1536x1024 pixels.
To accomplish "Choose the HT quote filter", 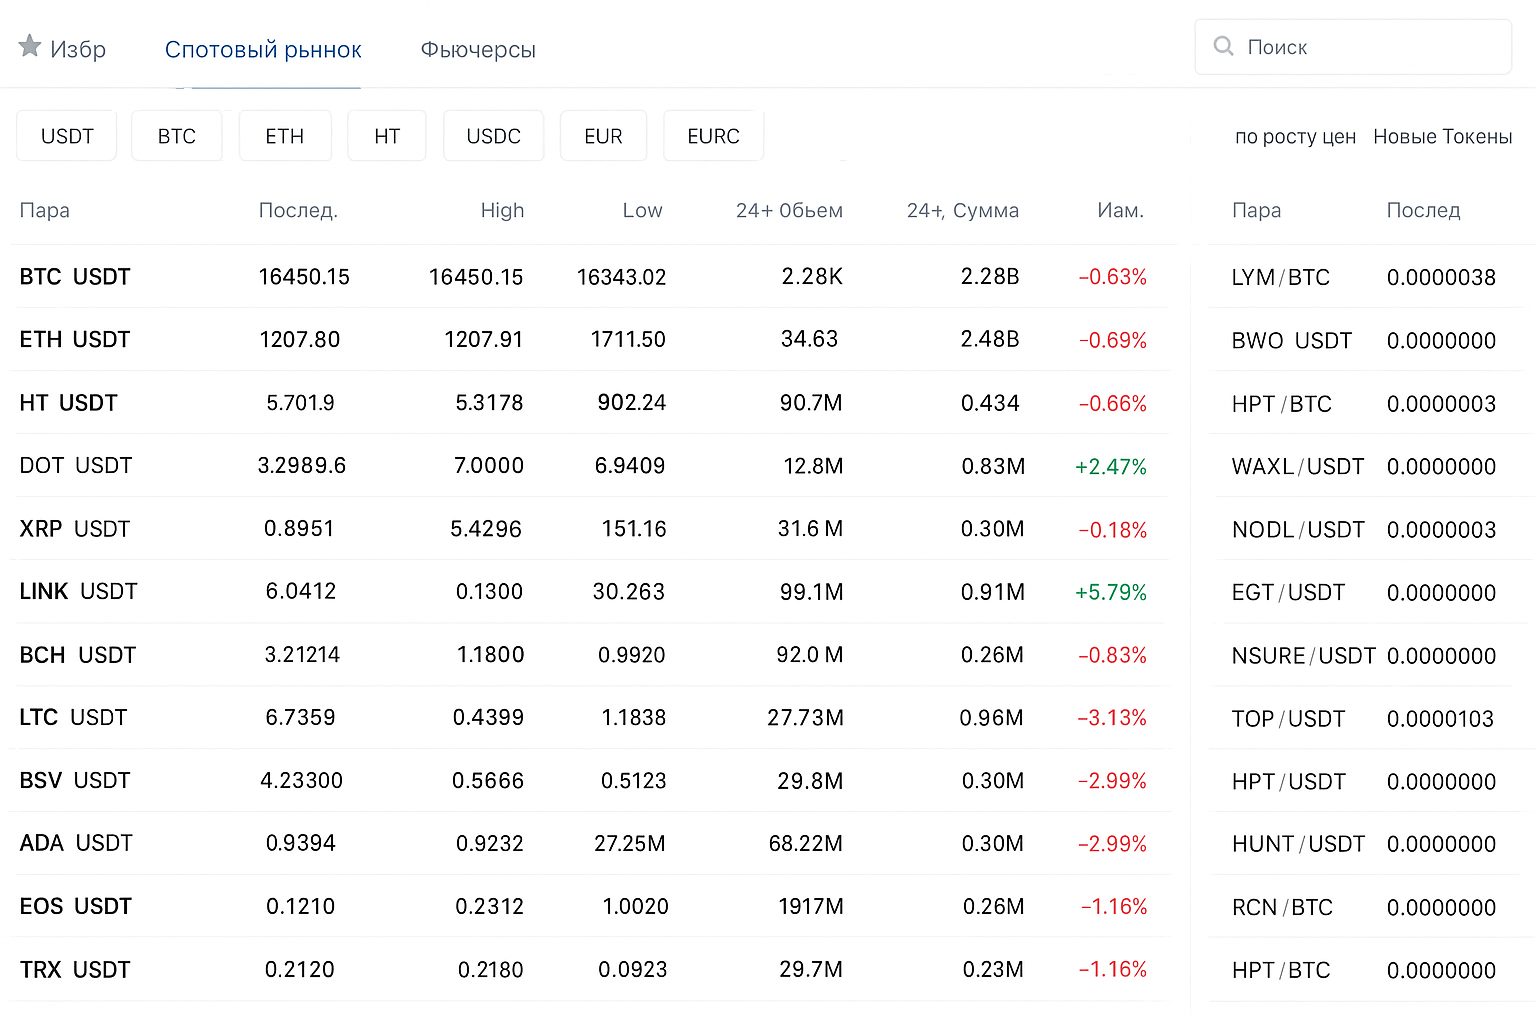I will pyautogui.click(x=387, y=136).
